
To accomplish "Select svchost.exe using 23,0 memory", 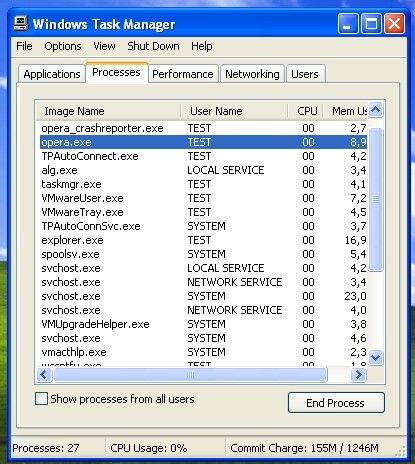I will (x=202, y=296).
